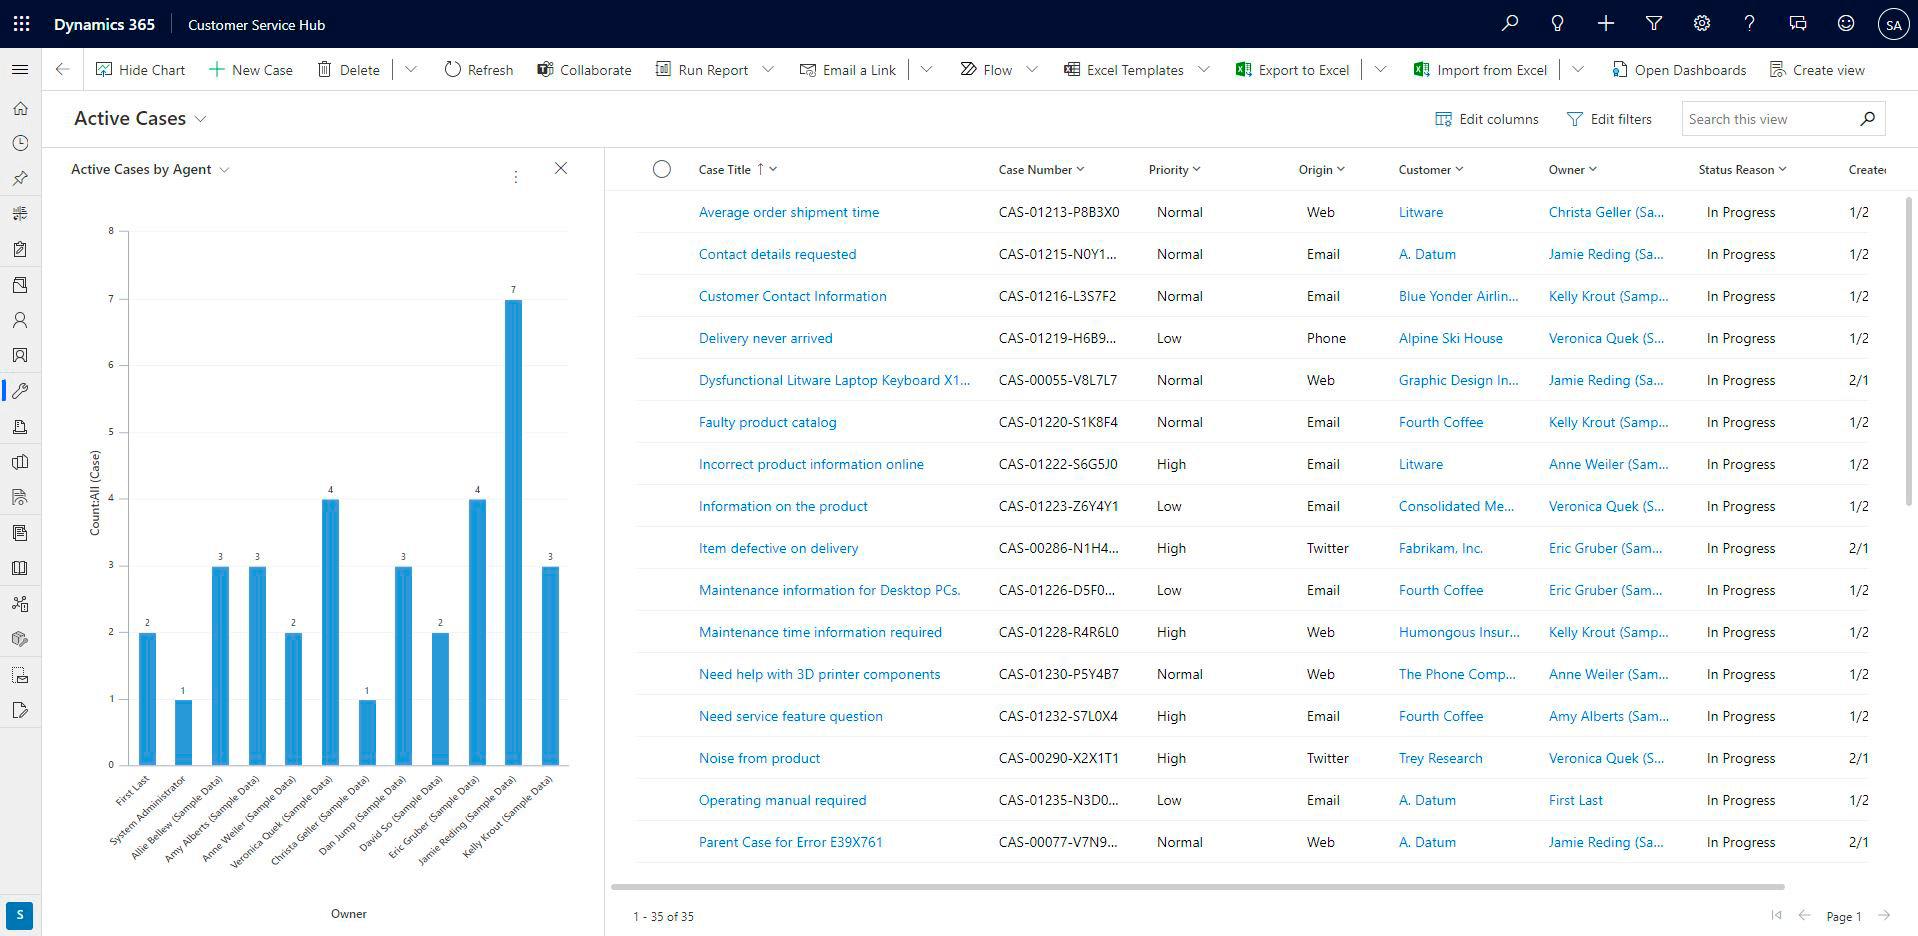Expand Run Report dropdown chevron
1918x936 pixels.
tap(768, 69)
